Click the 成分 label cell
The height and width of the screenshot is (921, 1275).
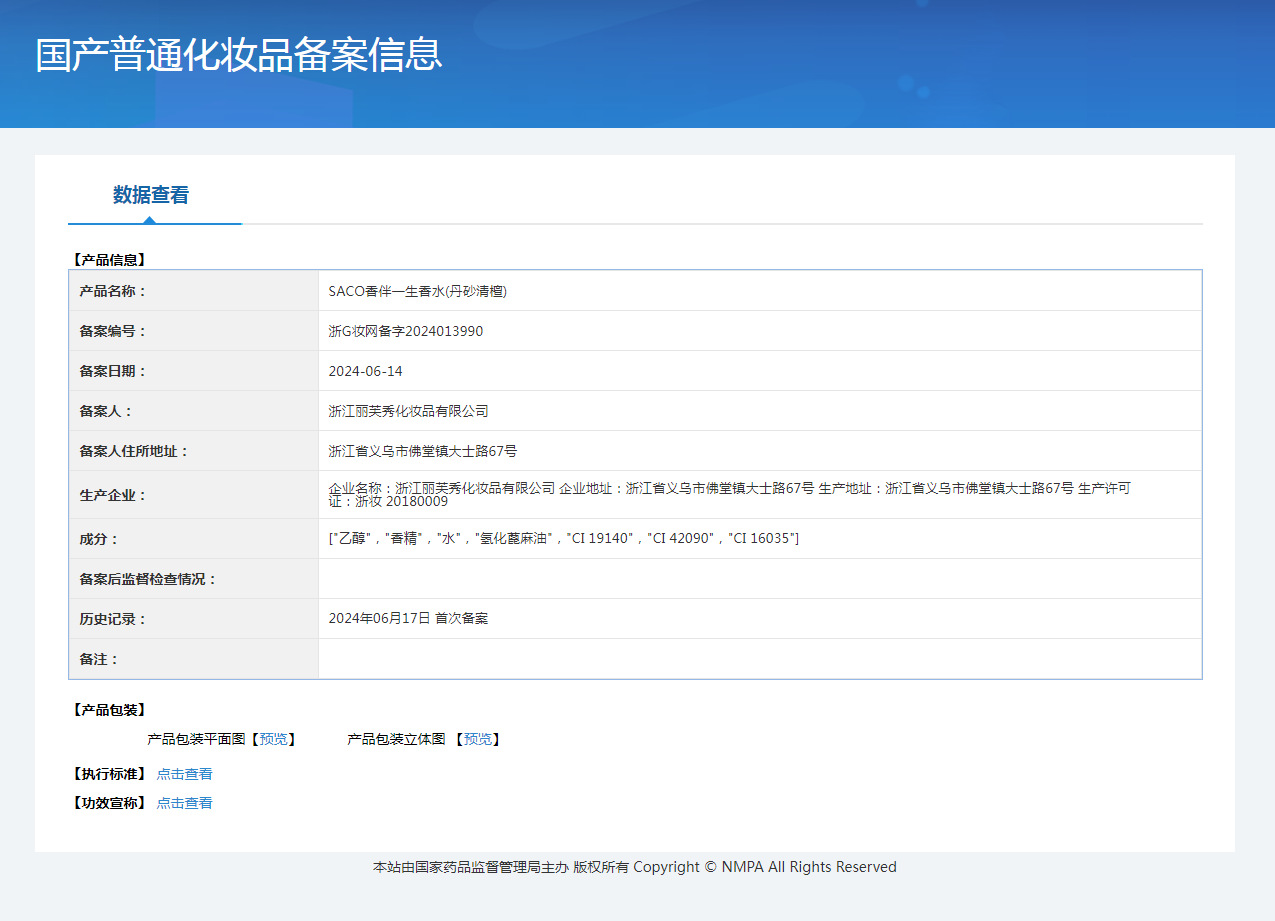point(194,539)
